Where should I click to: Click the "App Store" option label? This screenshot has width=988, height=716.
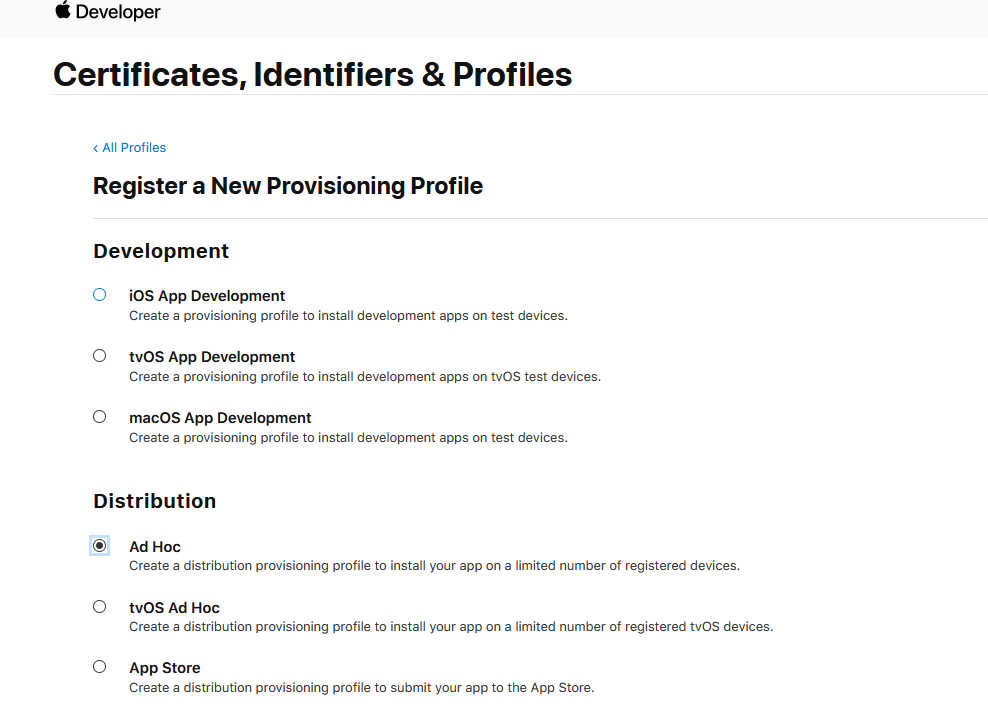(x=164, y=668)
